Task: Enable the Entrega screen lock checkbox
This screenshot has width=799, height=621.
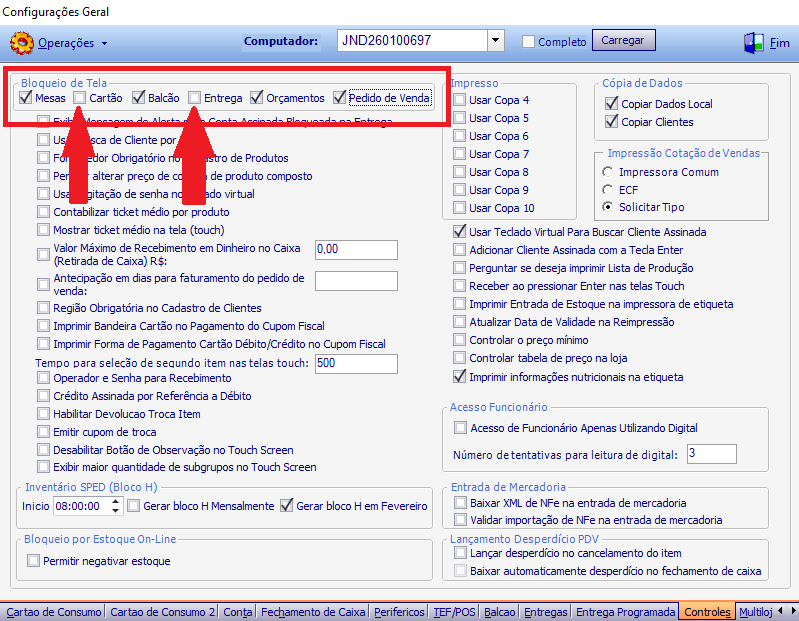Action: 194,97
